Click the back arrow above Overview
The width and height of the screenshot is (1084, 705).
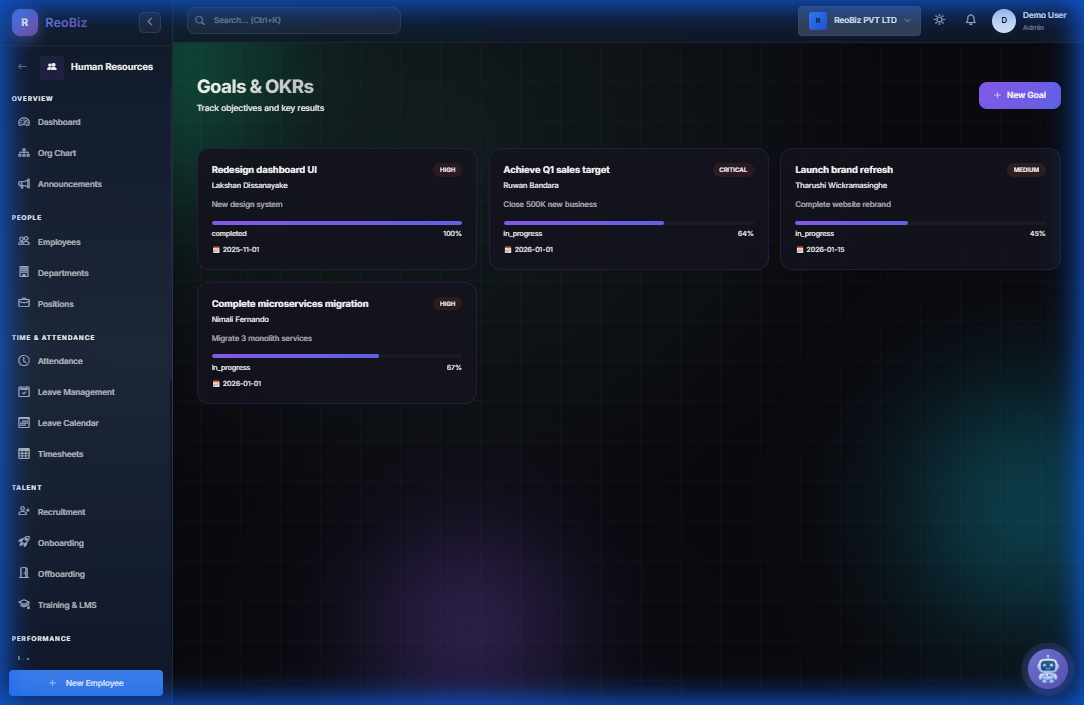(20, 66)
